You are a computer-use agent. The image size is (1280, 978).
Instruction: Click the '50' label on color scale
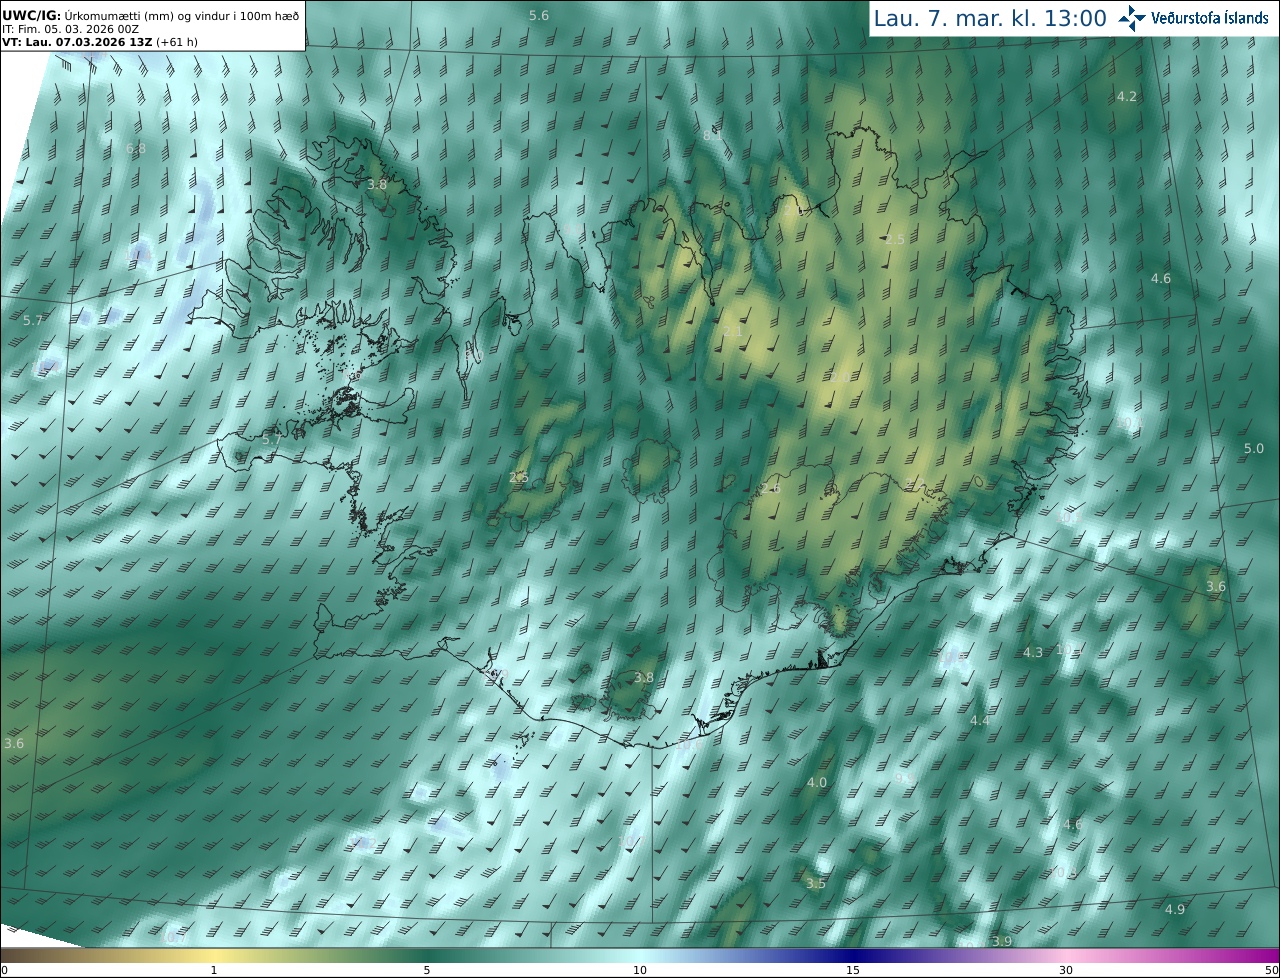click(1271, 970)
